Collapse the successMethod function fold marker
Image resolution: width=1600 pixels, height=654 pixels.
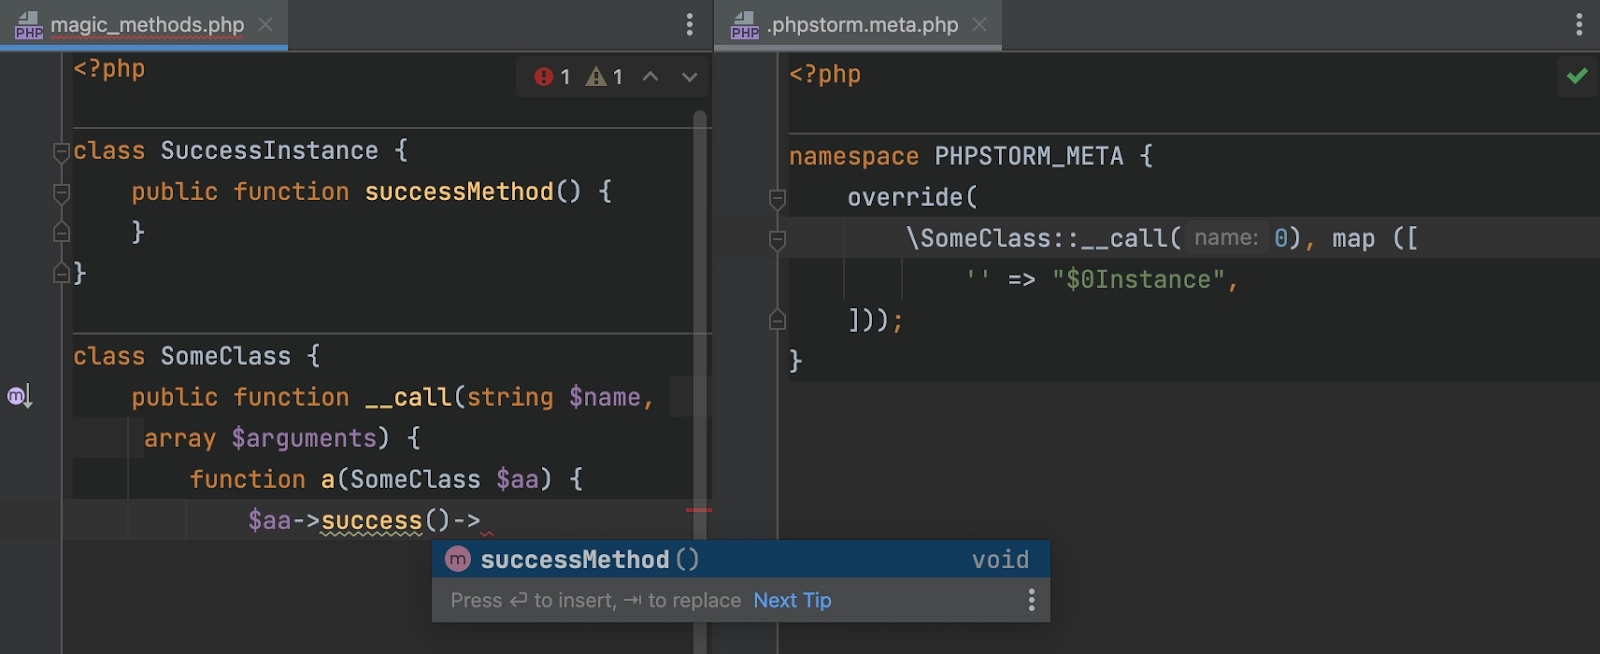point(61,192)
